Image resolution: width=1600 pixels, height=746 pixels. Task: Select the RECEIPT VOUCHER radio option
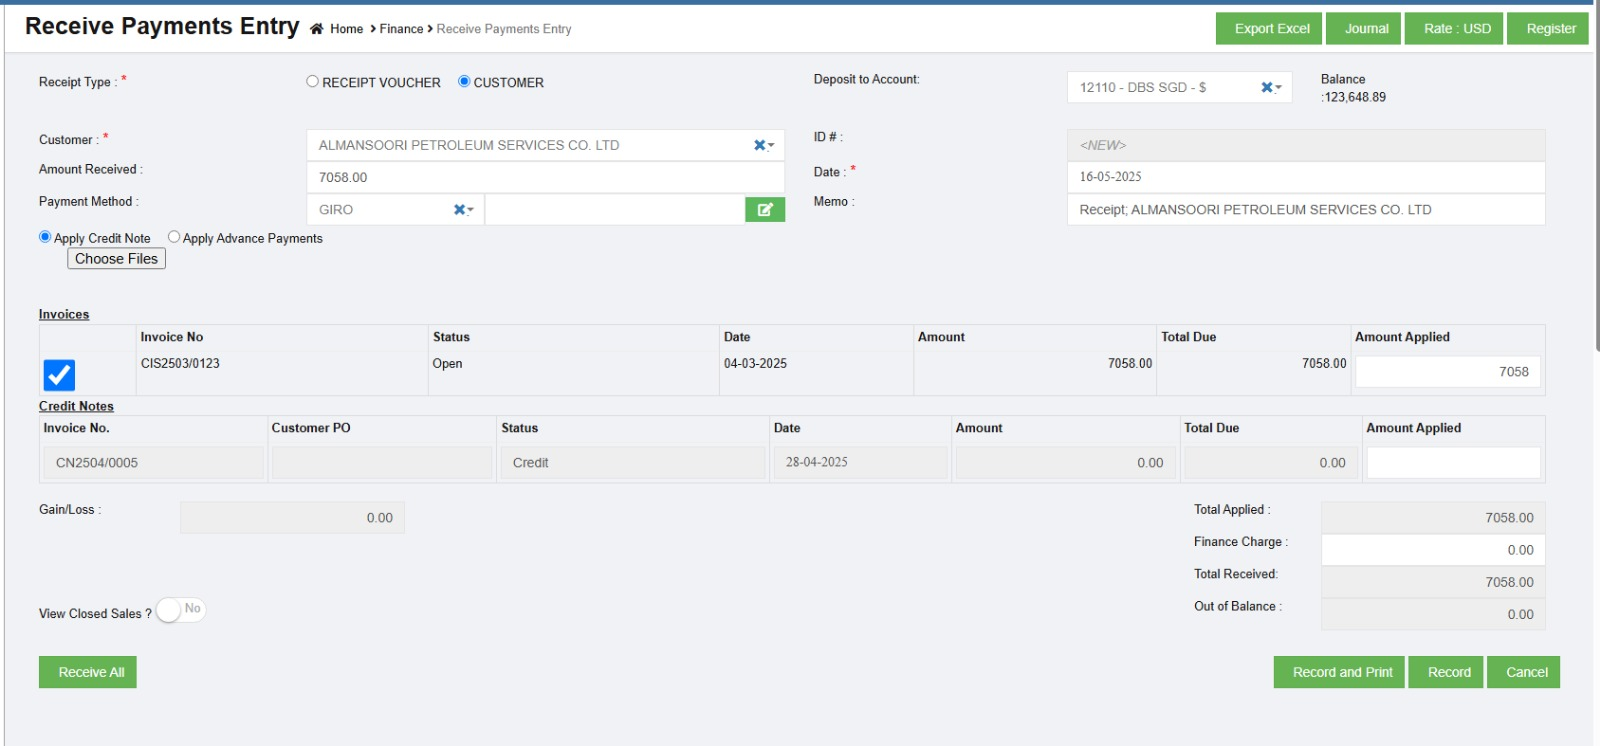click(x=312, y=82)
